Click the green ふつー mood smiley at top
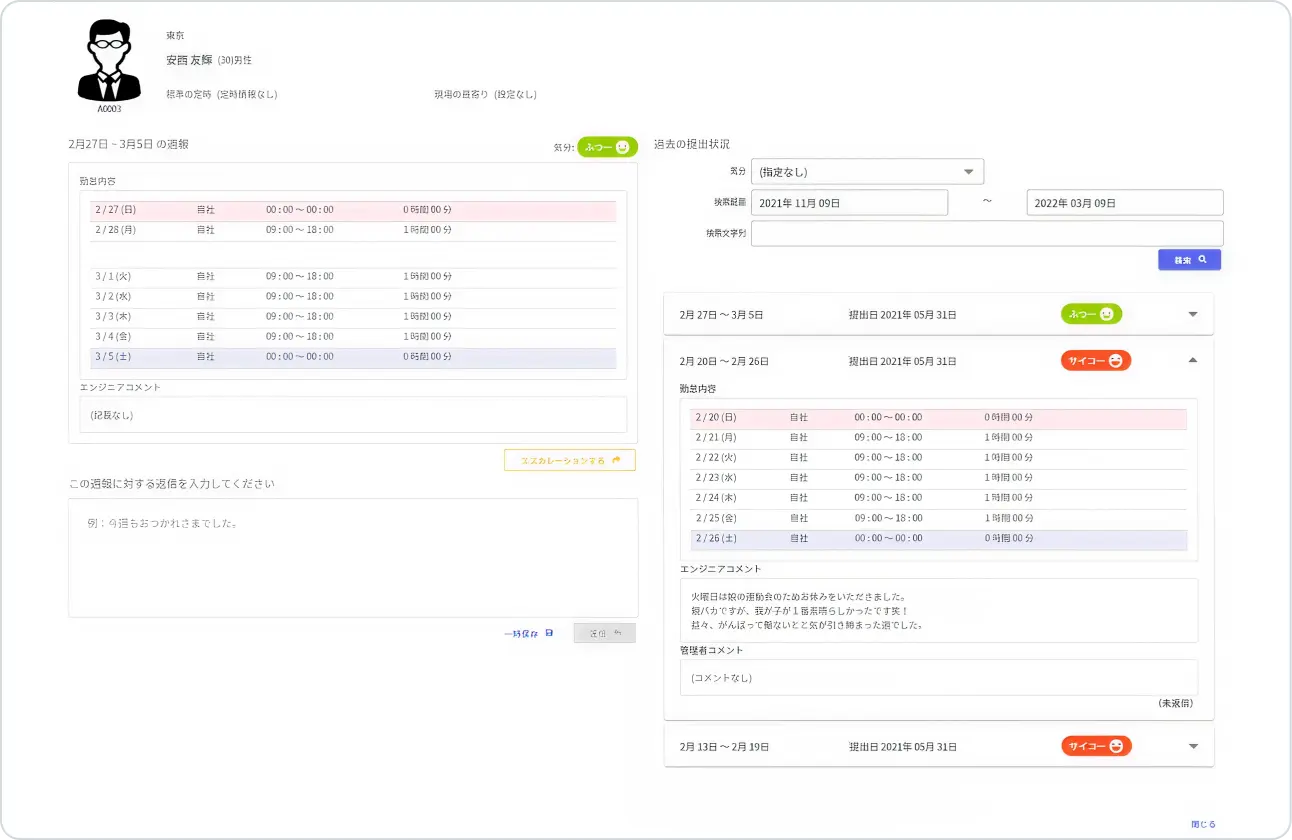This screenshot has width=1292, height=840. coord(623,147)
